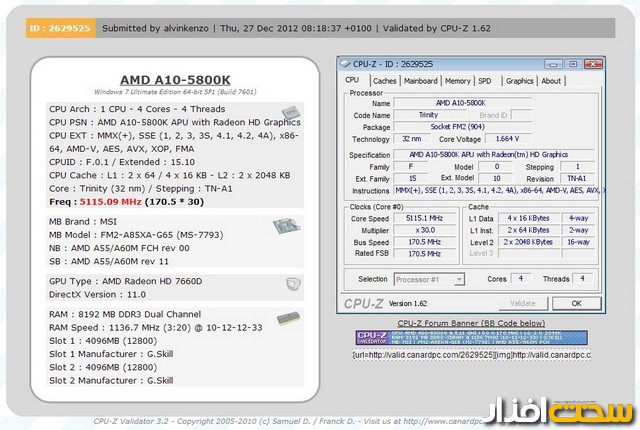Click the L1 Data 4 x 16 KBytes value

(528, 218)
